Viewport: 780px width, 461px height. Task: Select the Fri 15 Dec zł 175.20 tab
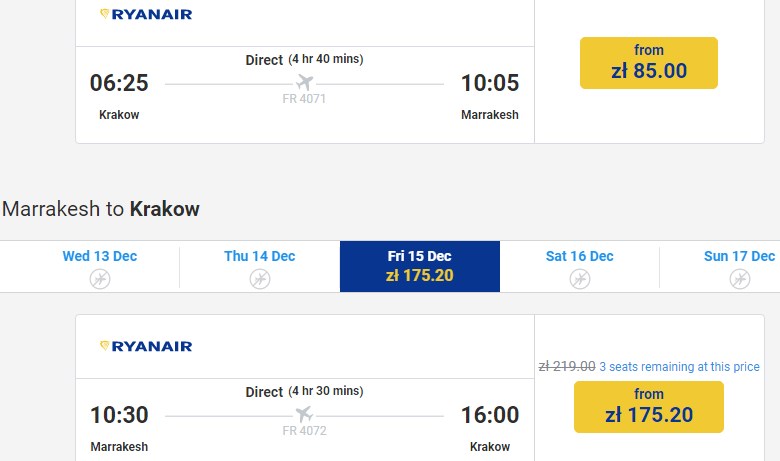click(419, 266)
